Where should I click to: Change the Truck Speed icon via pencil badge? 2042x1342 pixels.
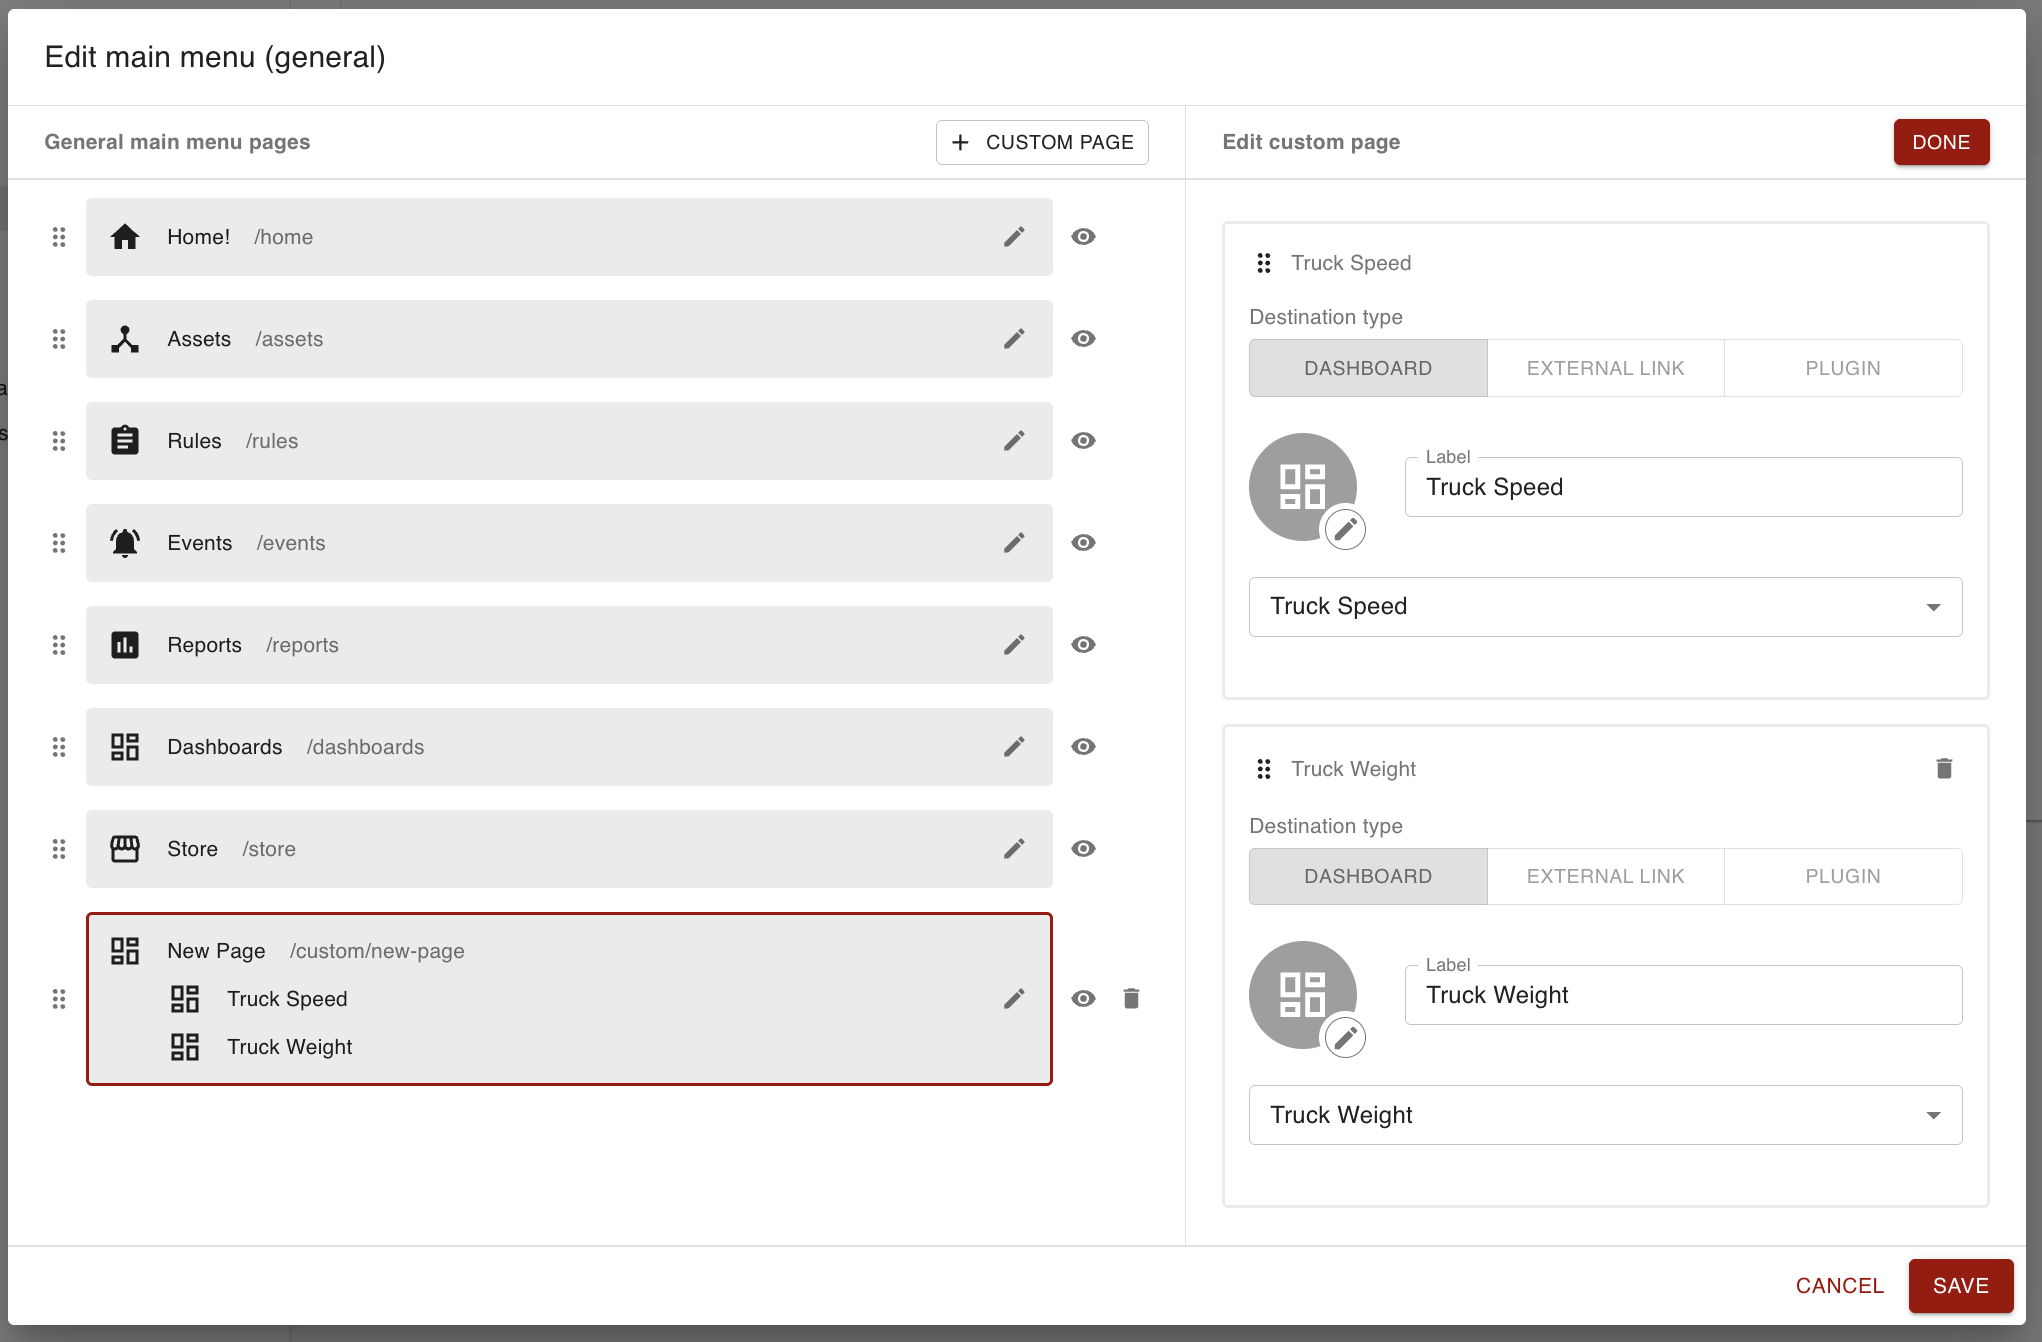[1345, 529]
